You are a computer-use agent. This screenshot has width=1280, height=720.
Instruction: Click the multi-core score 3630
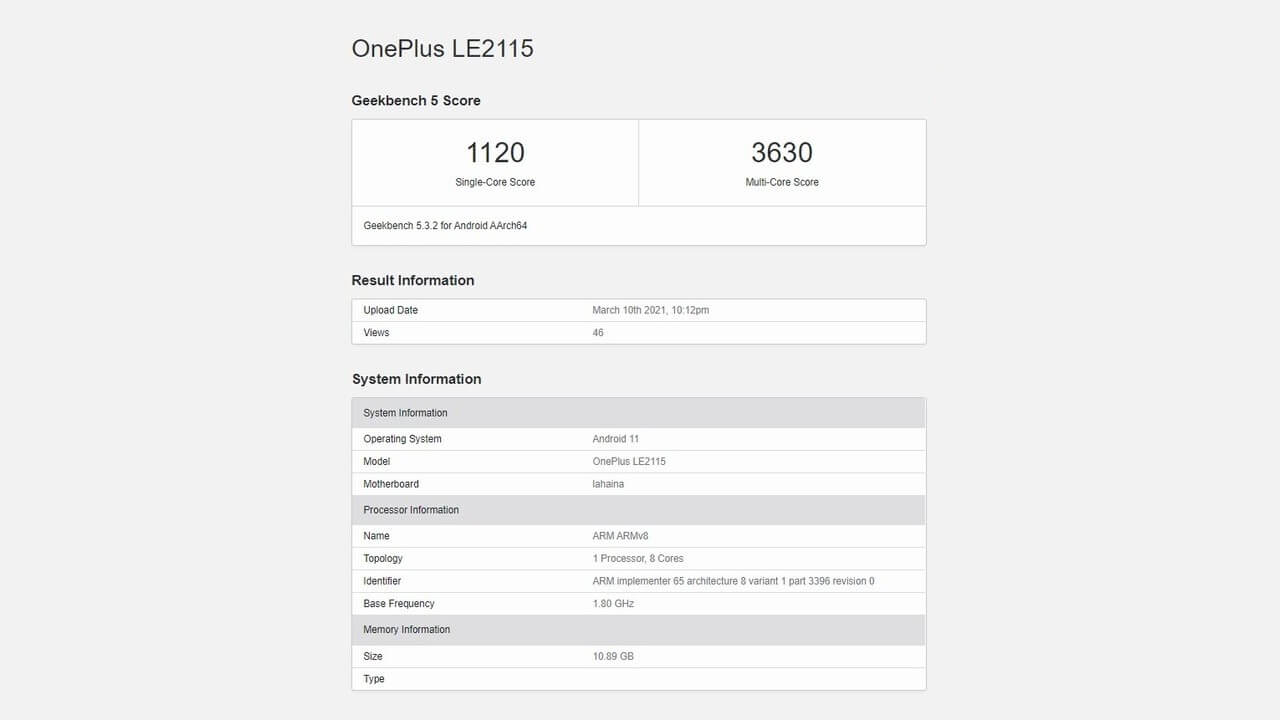(x=782, y=153)
